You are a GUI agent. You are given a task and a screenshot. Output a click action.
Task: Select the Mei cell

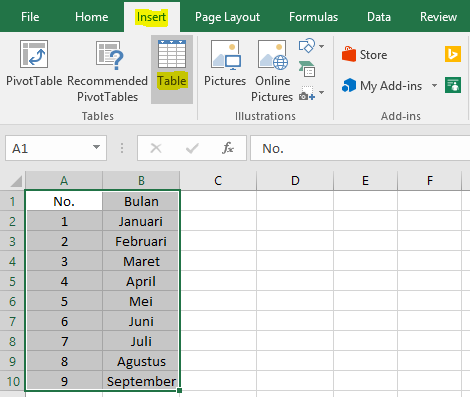[141, 301]
